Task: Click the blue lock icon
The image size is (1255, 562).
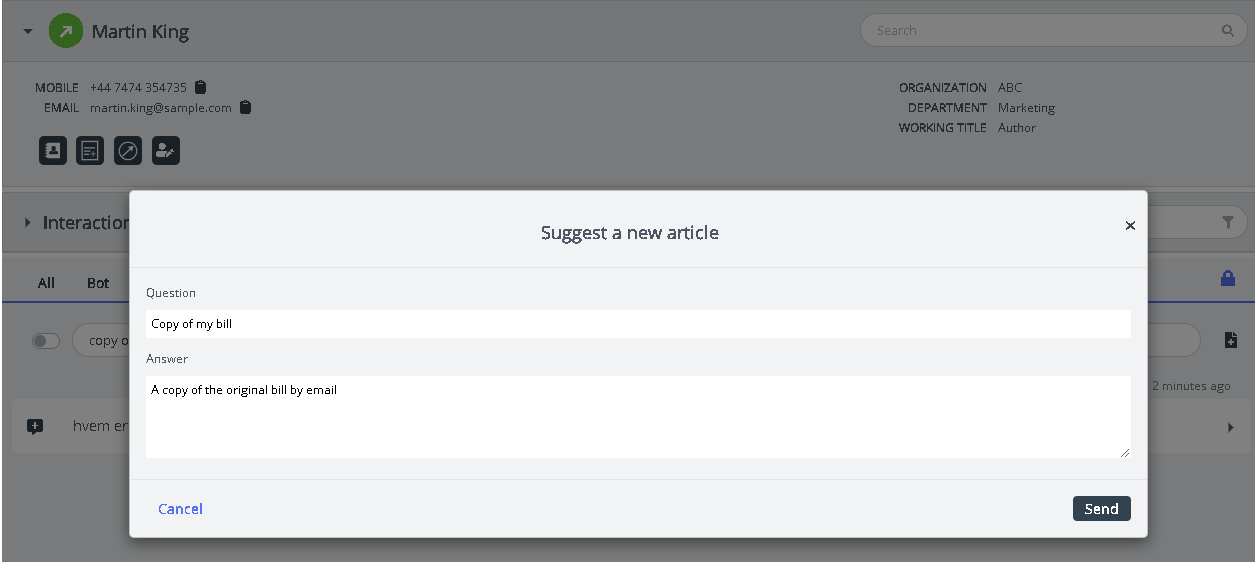Action: (x=1228, y=278)
